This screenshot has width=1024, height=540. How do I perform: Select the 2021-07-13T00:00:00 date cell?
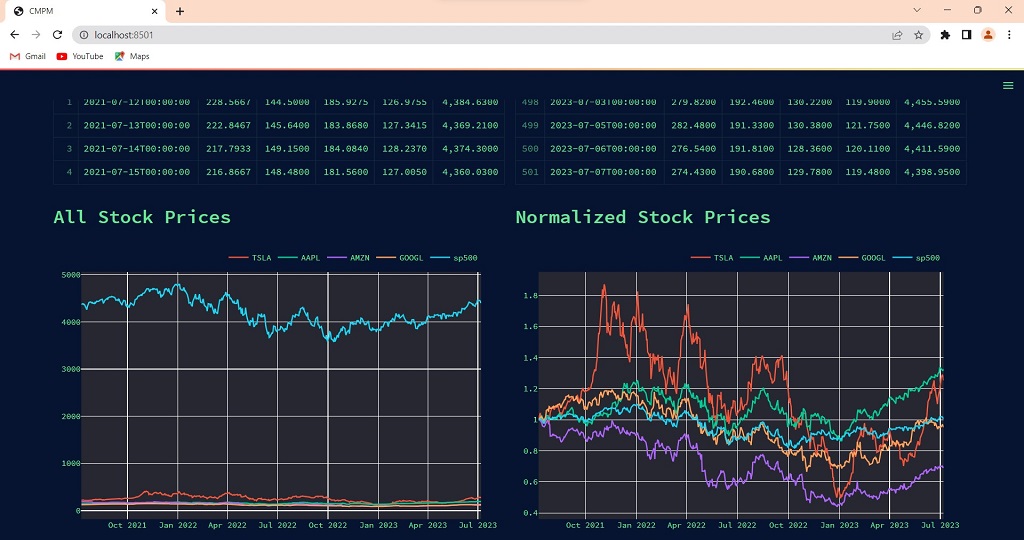tap(137, 125)
